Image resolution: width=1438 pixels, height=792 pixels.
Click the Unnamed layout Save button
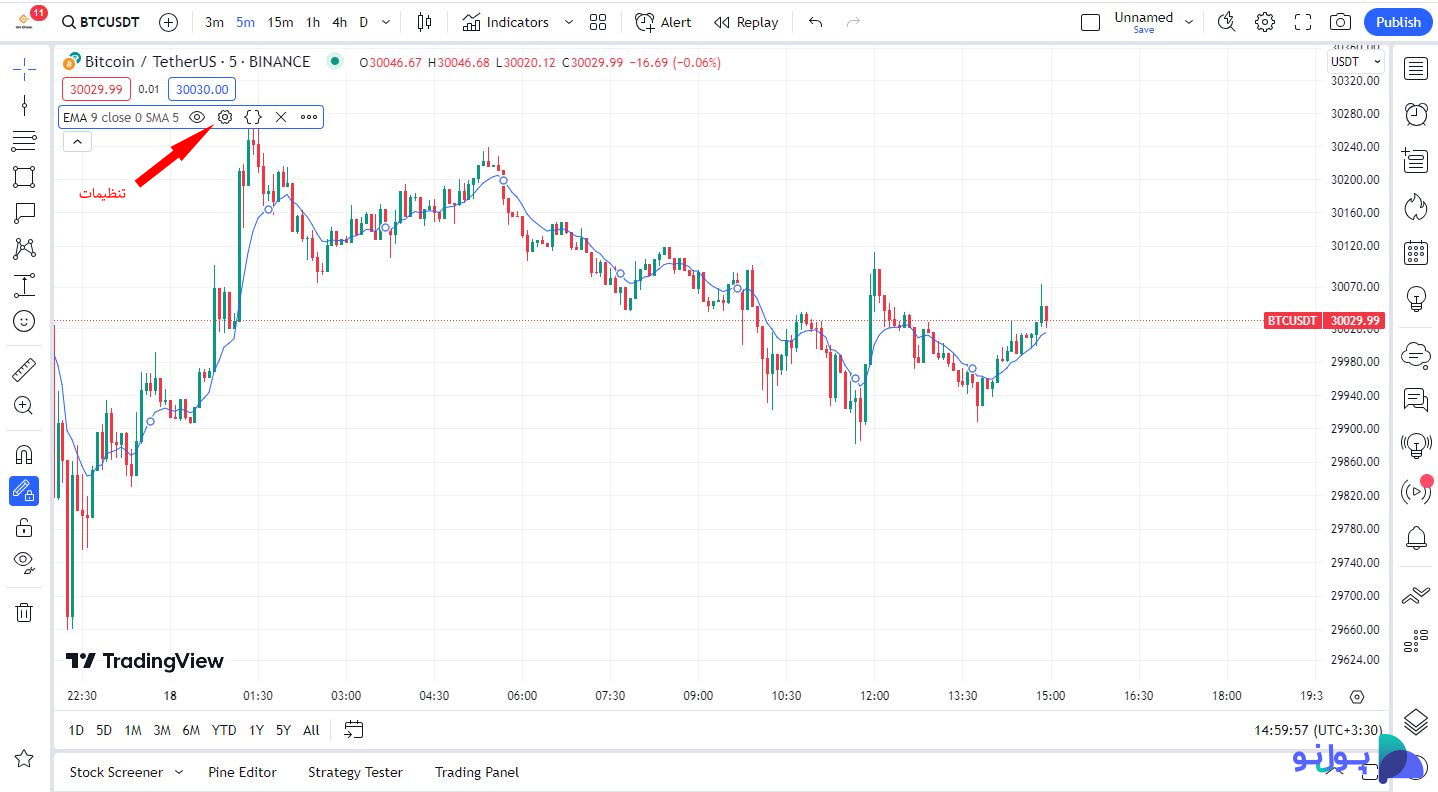coord(1144,30)
